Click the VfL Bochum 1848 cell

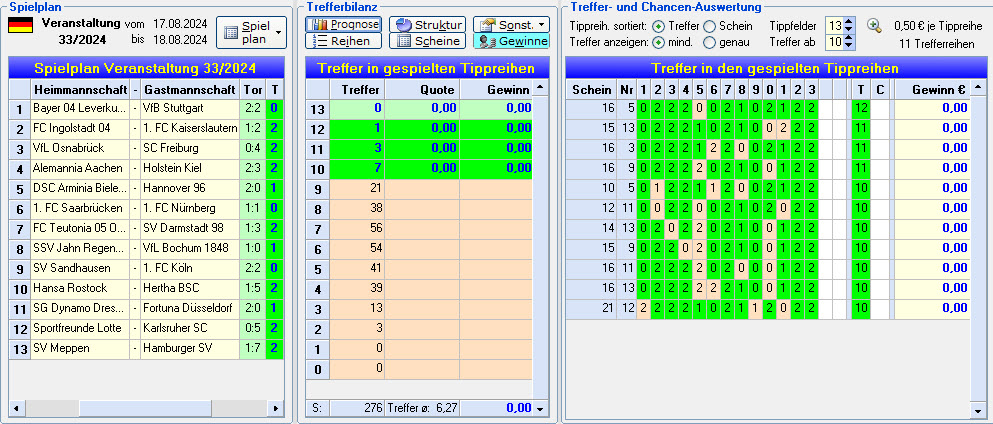click(x=190, y=248)
